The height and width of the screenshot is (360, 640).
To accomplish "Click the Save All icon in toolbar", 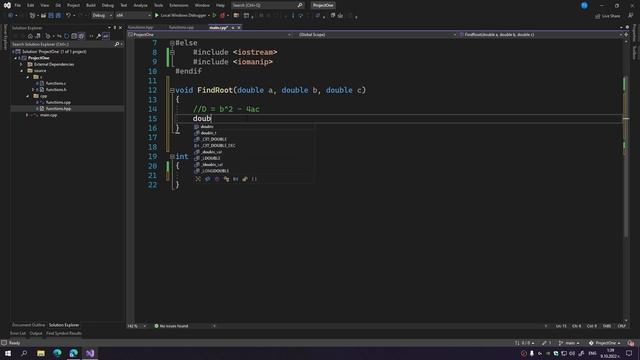I will click(x=58, y=16).
